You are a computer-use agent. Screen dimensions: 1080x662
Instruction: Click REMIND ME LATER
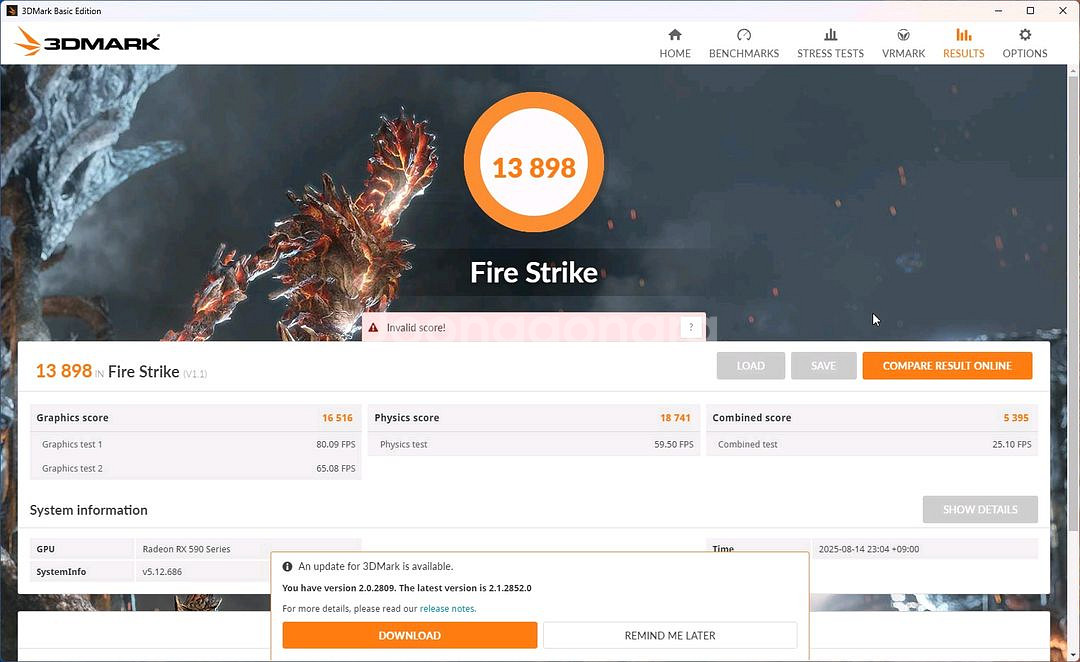(670, 635)
